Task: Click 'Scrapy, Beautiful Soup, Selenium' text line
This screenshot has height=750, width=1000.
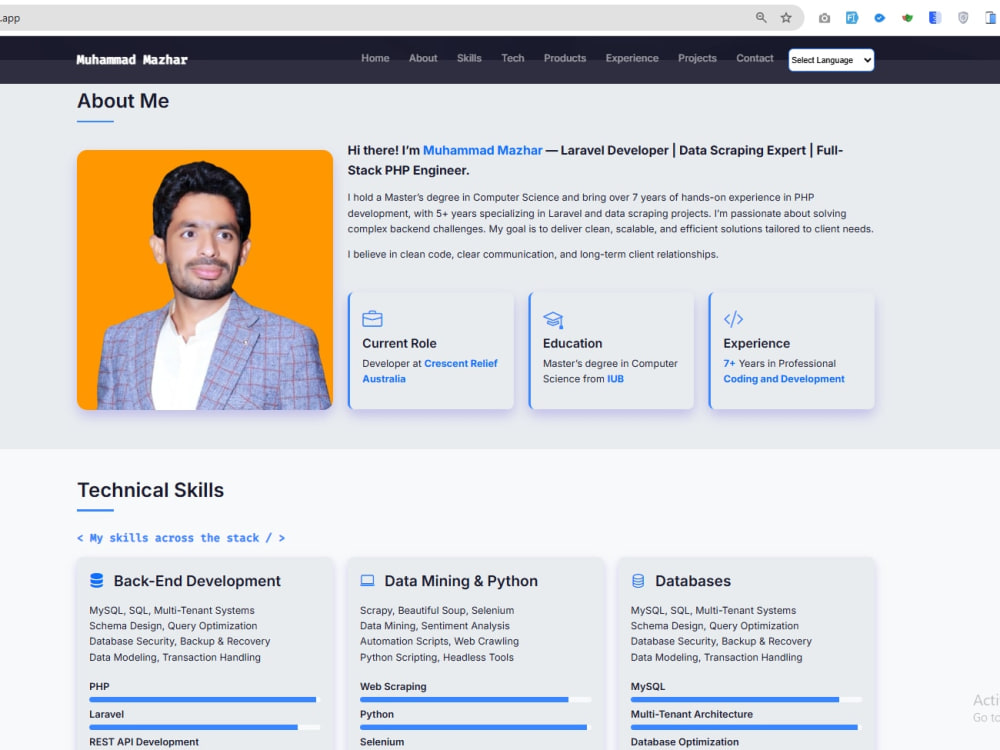Action: [x=437, y=610]
